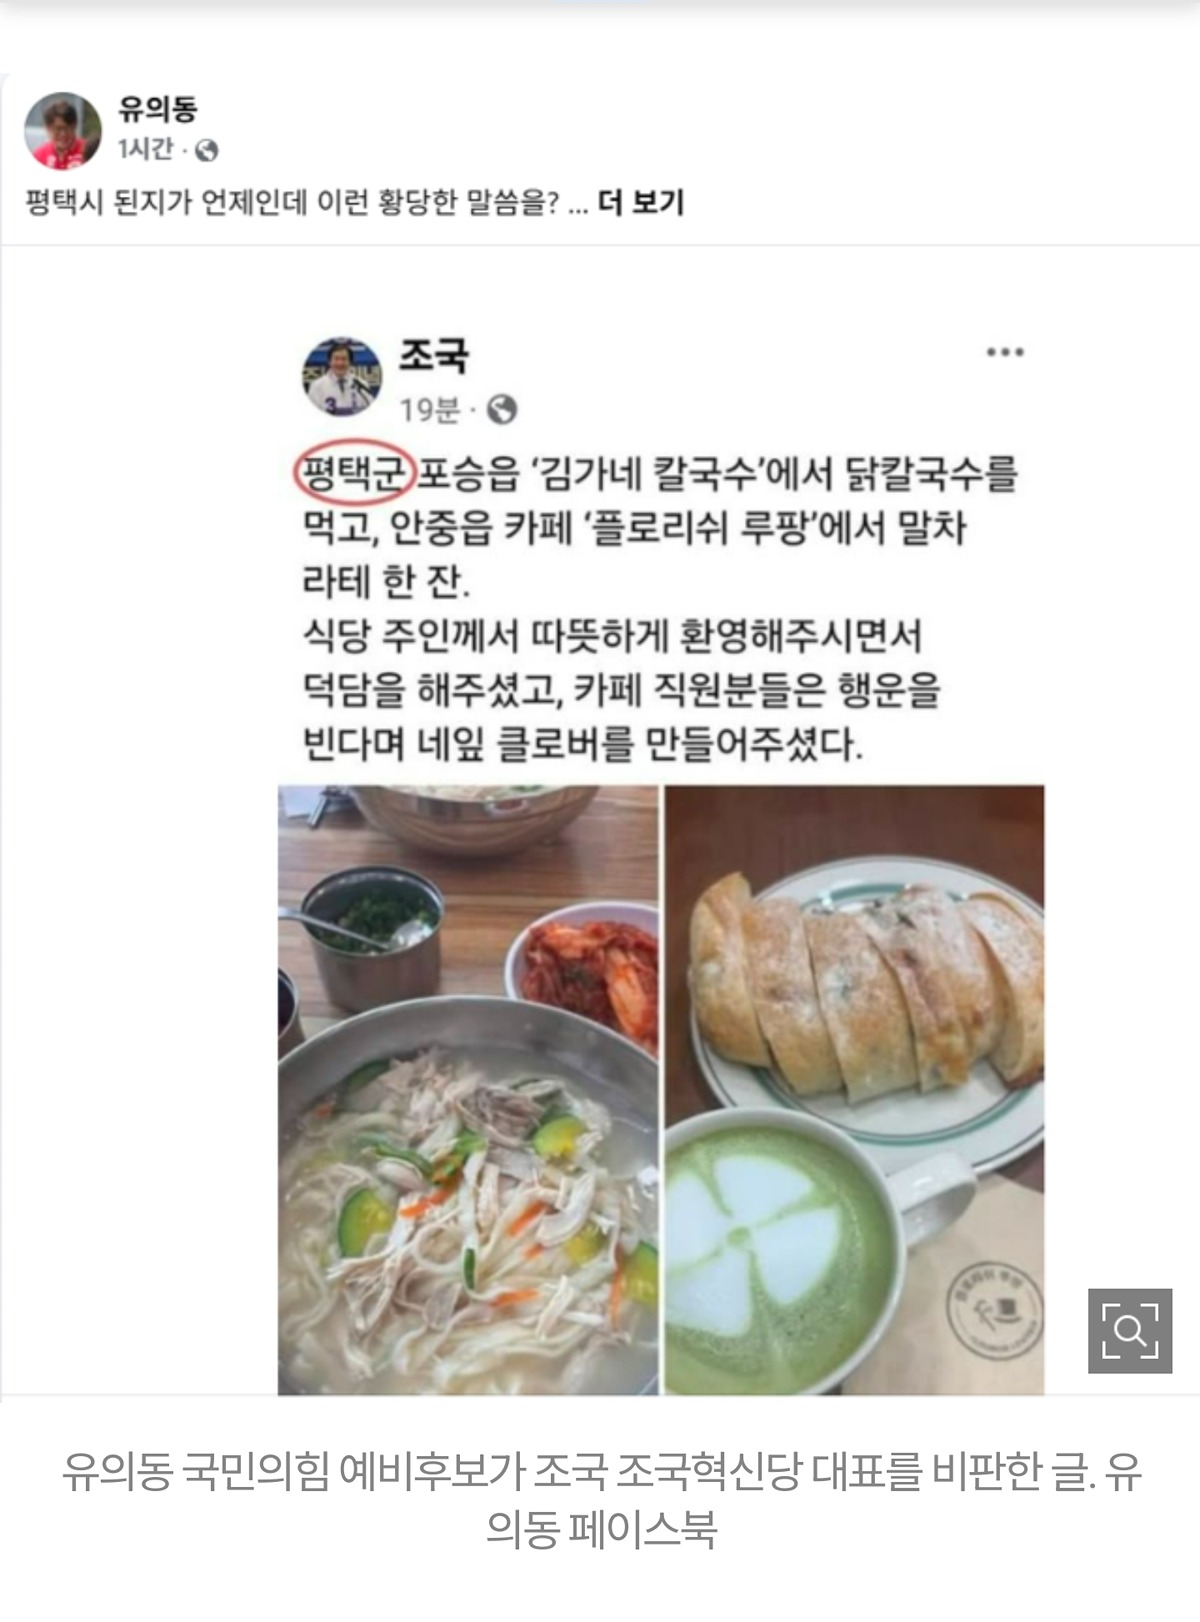1200x1622 pixels.
Task: Click the image caption about 유의동 페이스북
Action: click(601, 1499)
